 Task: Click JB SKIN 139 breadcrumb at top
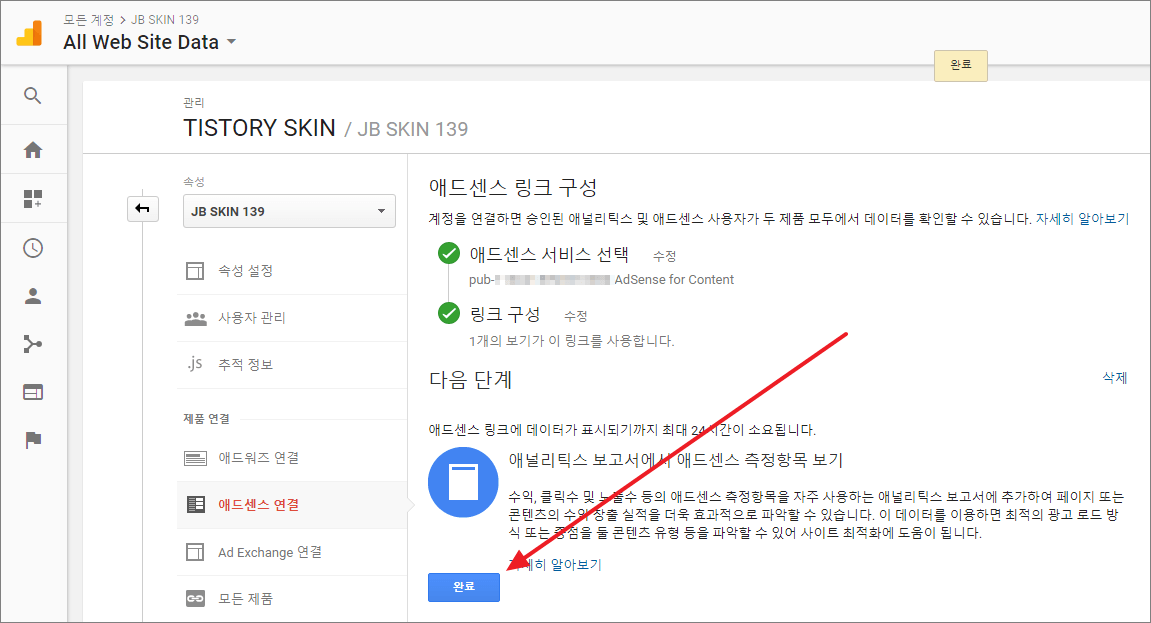tap(165, 20)
